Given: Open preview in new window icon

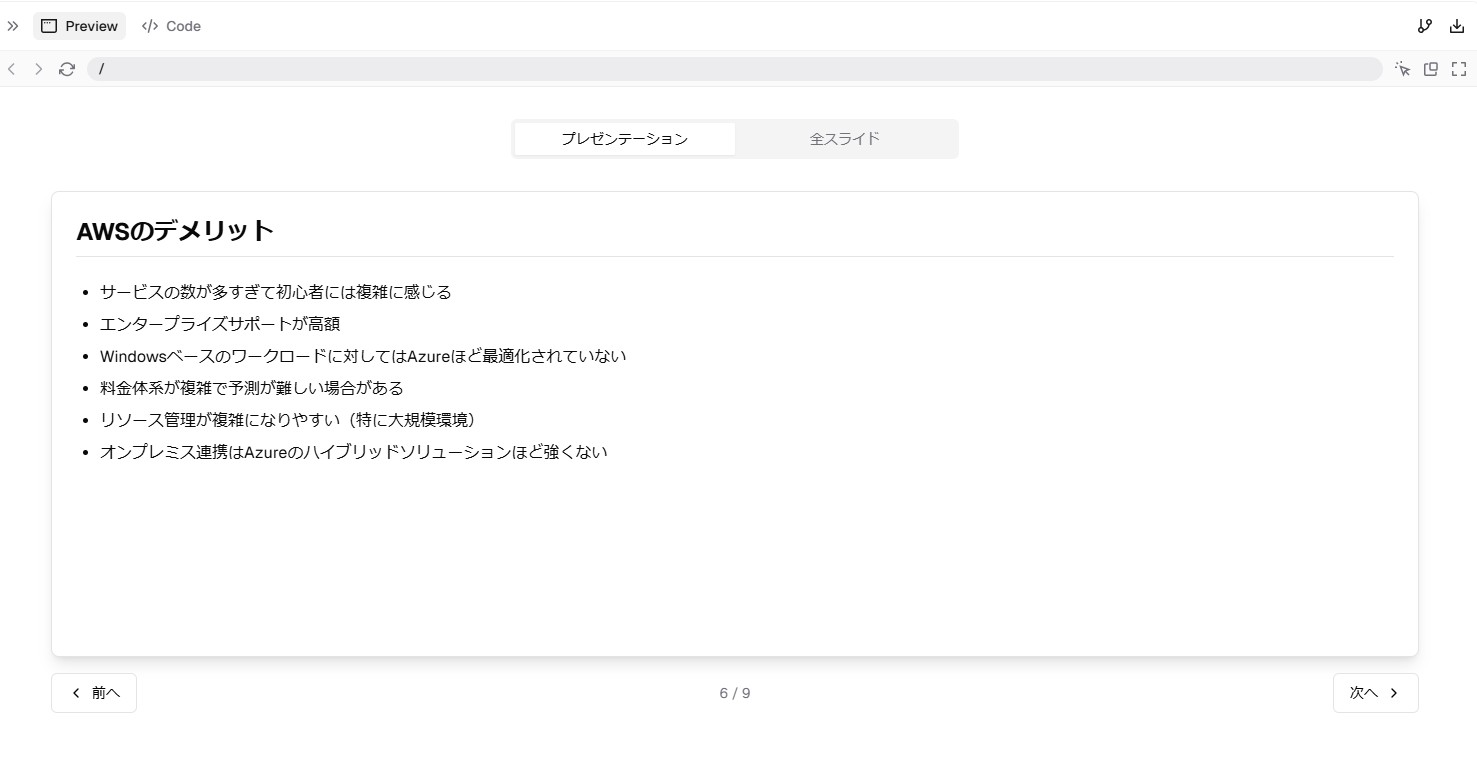Looking at the screenshot, I should click(x=1431, y=69).
